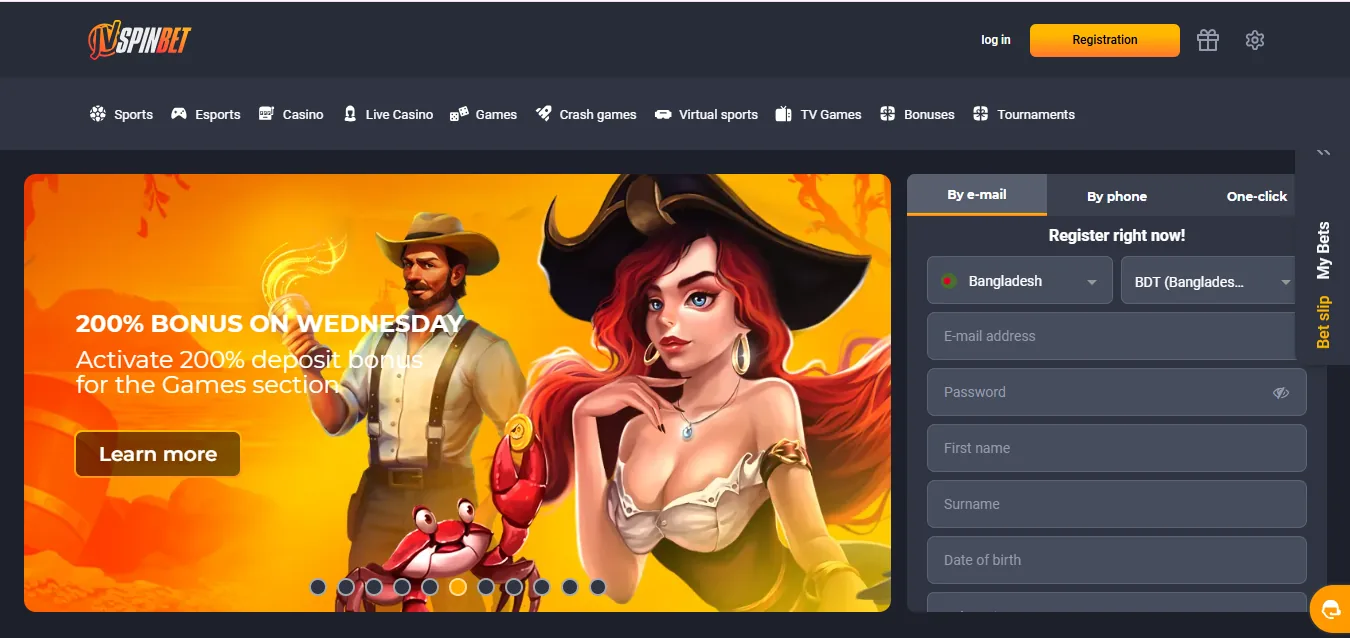Open the live chat support icon
This screenshot has width=1350, height=638.
tap(1330, 608)
